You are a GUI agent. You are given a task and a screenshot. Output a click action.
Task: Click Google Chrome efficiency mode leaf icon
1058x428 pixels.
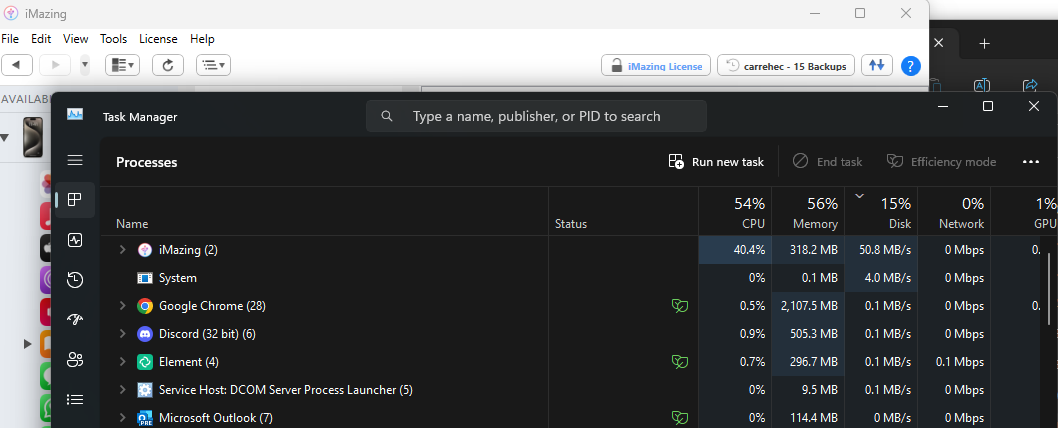click(x=679, y=306)
